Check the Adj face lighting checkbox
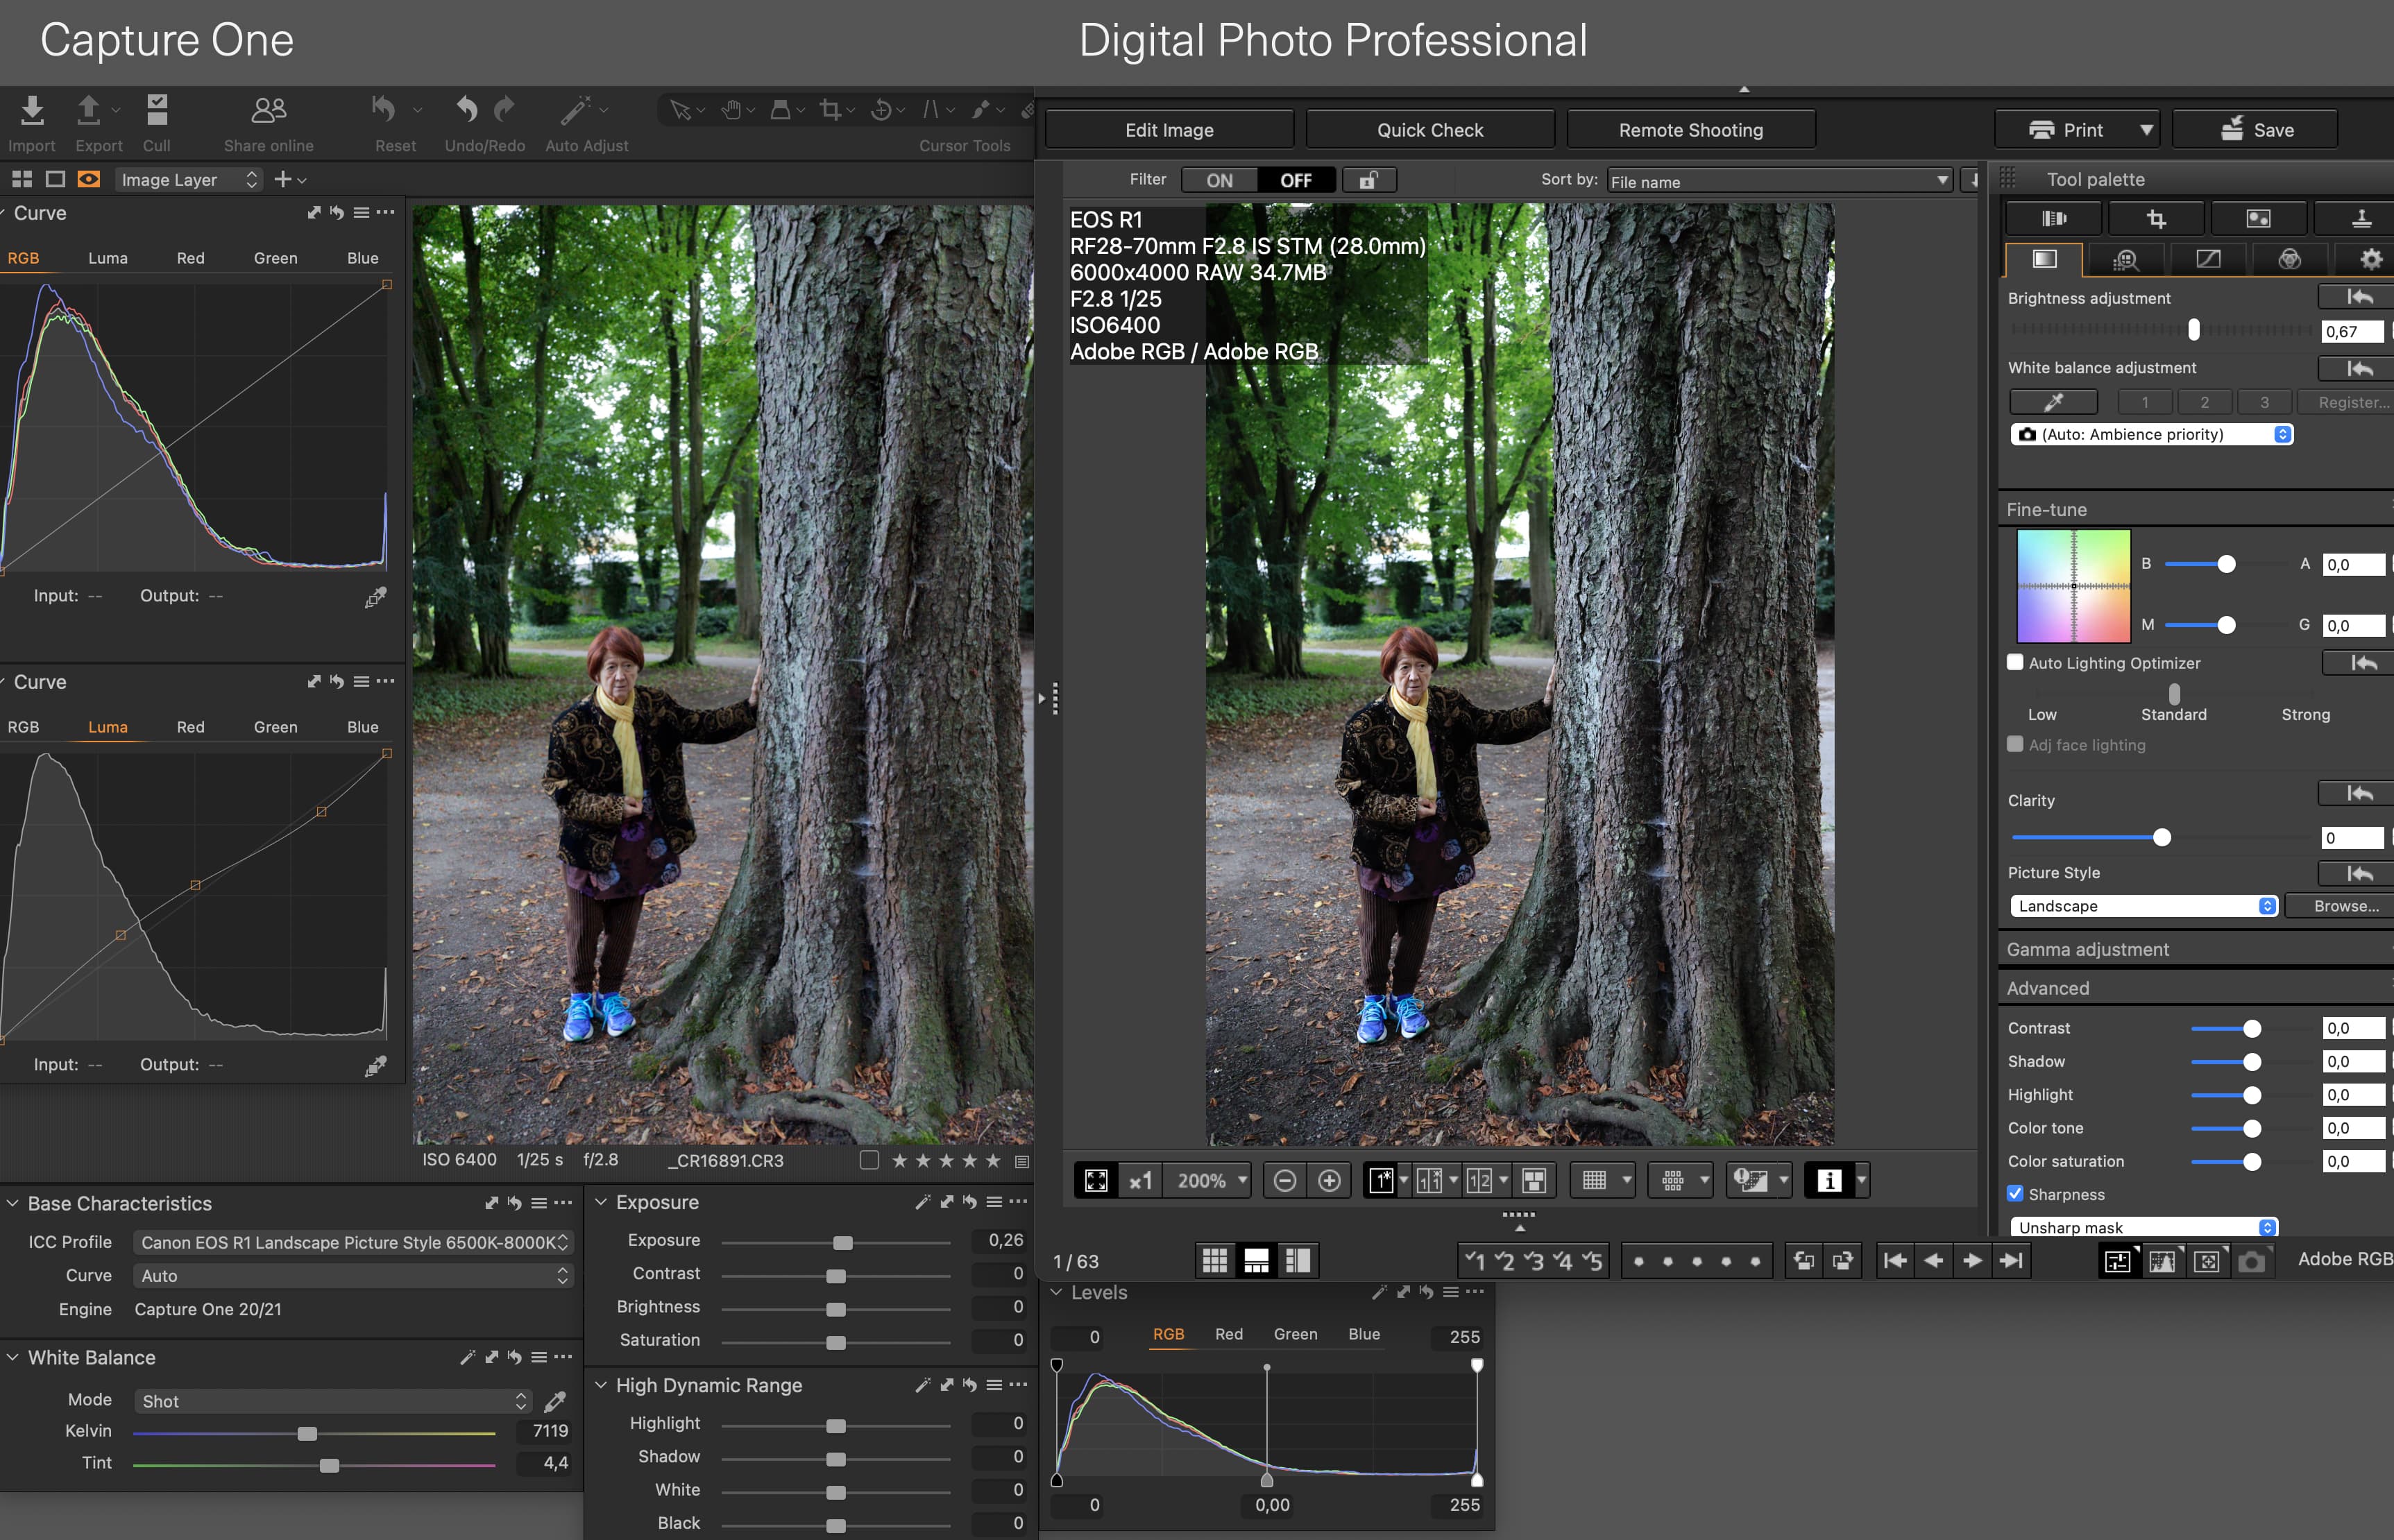2394x1540 pixels. click(2016, 744)
